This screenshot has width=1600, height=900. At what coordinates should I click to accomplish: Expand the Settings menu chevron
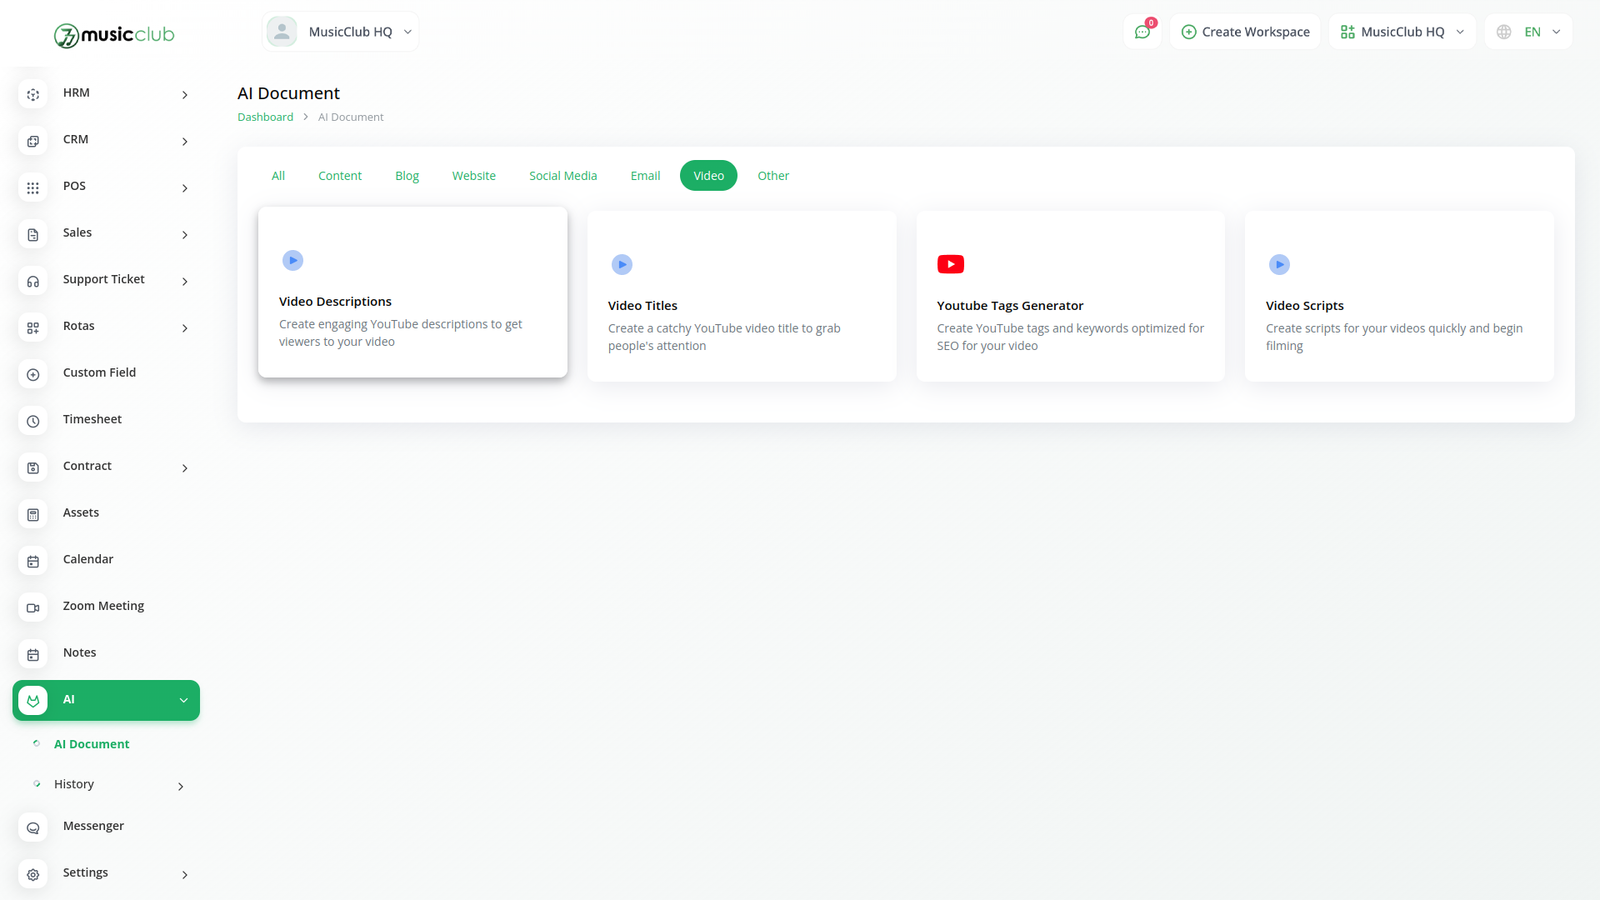tap(185, 875)
